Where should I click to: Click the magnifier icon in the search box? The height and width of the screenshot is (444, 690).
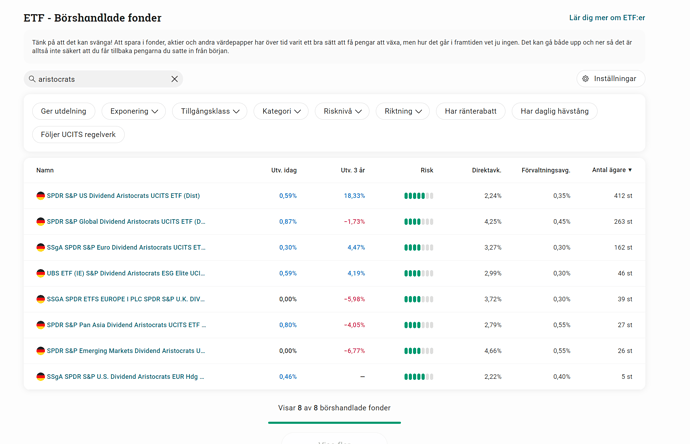[32, 79]
